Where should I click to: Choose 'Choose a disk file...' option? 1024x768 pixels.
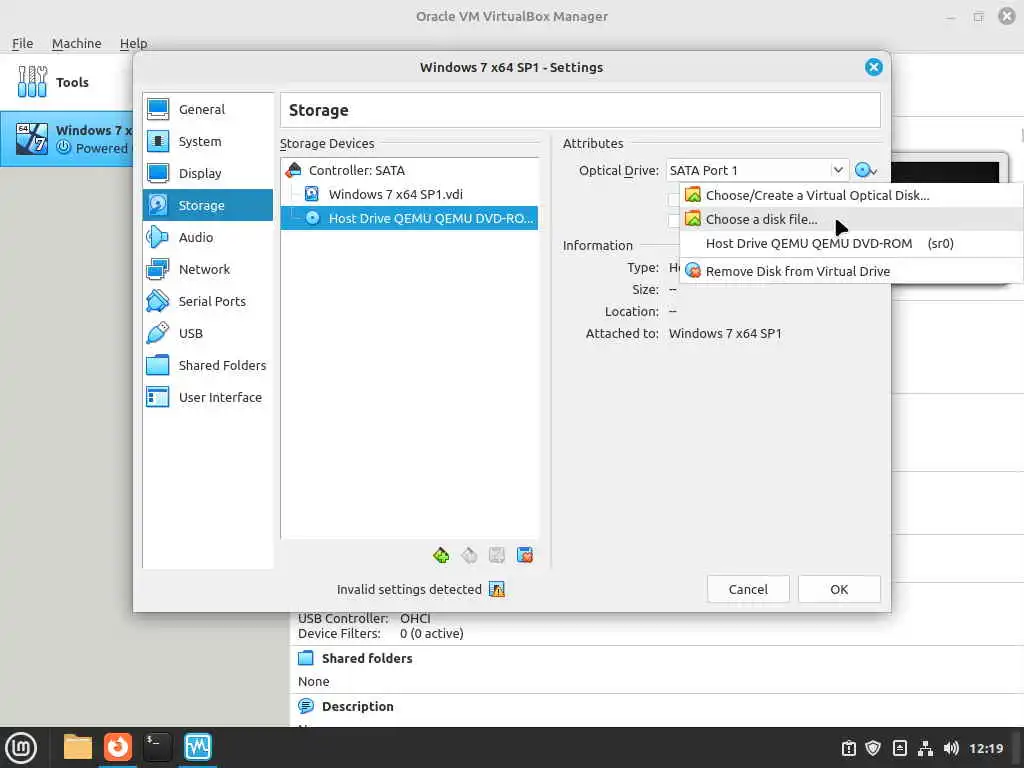[x=851, y=219]
